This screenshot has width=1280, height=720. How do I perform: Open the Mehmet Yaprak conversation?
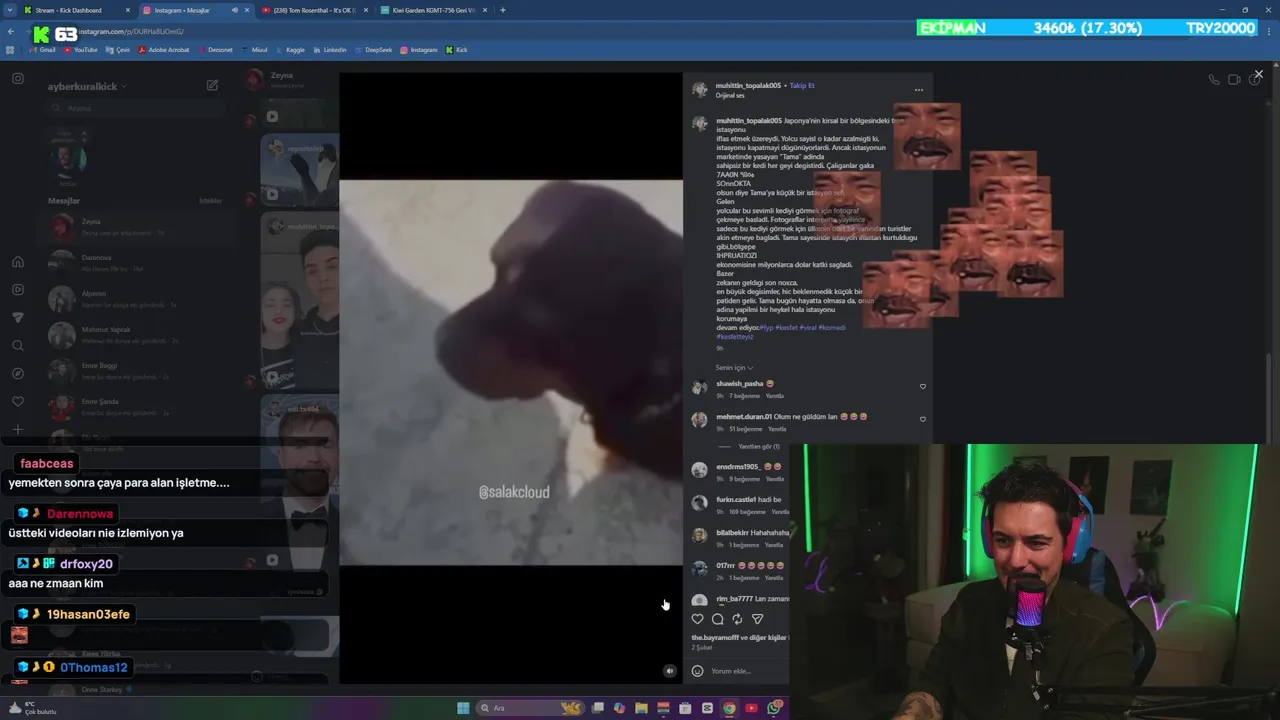click(x=138, y=335)
